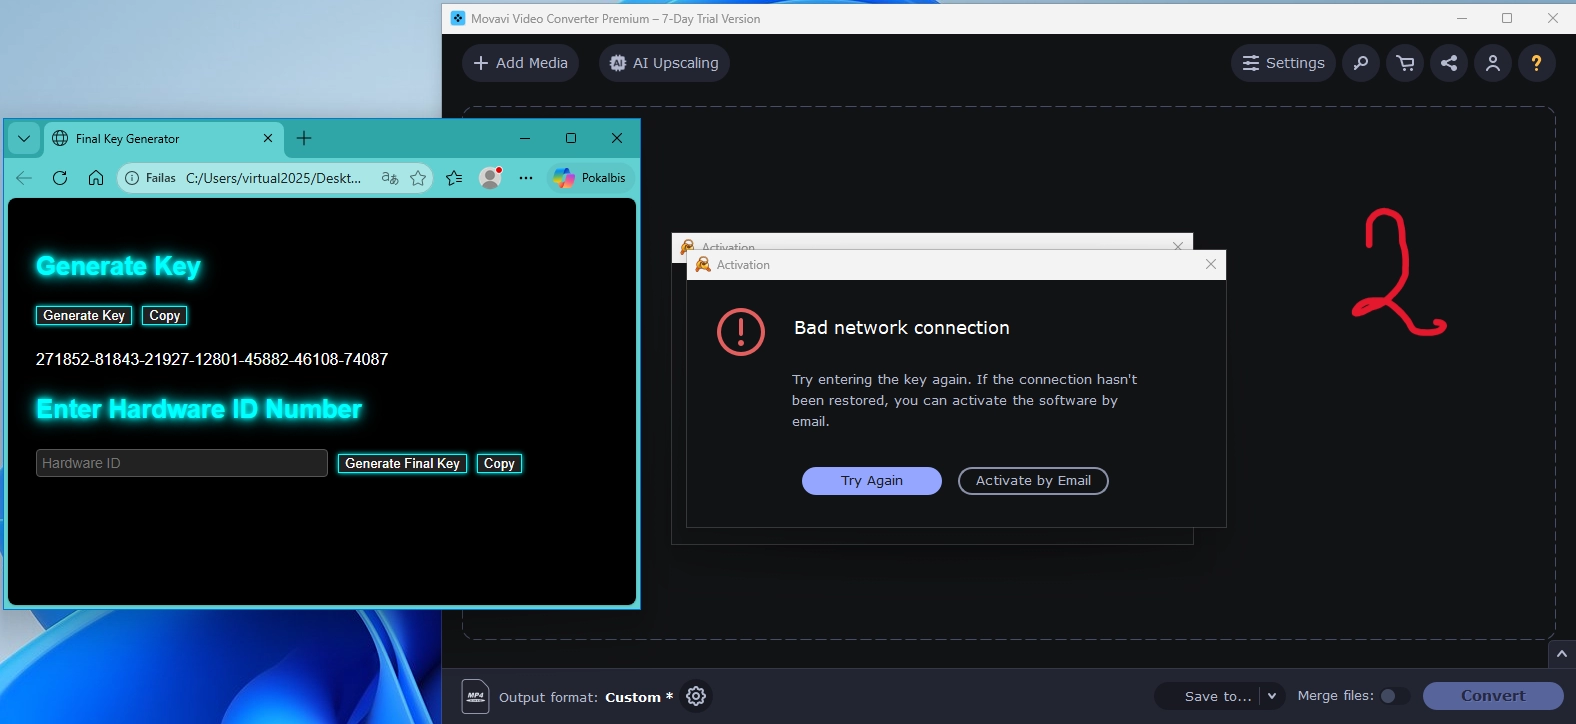Click the browser favorites star icon
The image size is (1576, 724).
418,178
